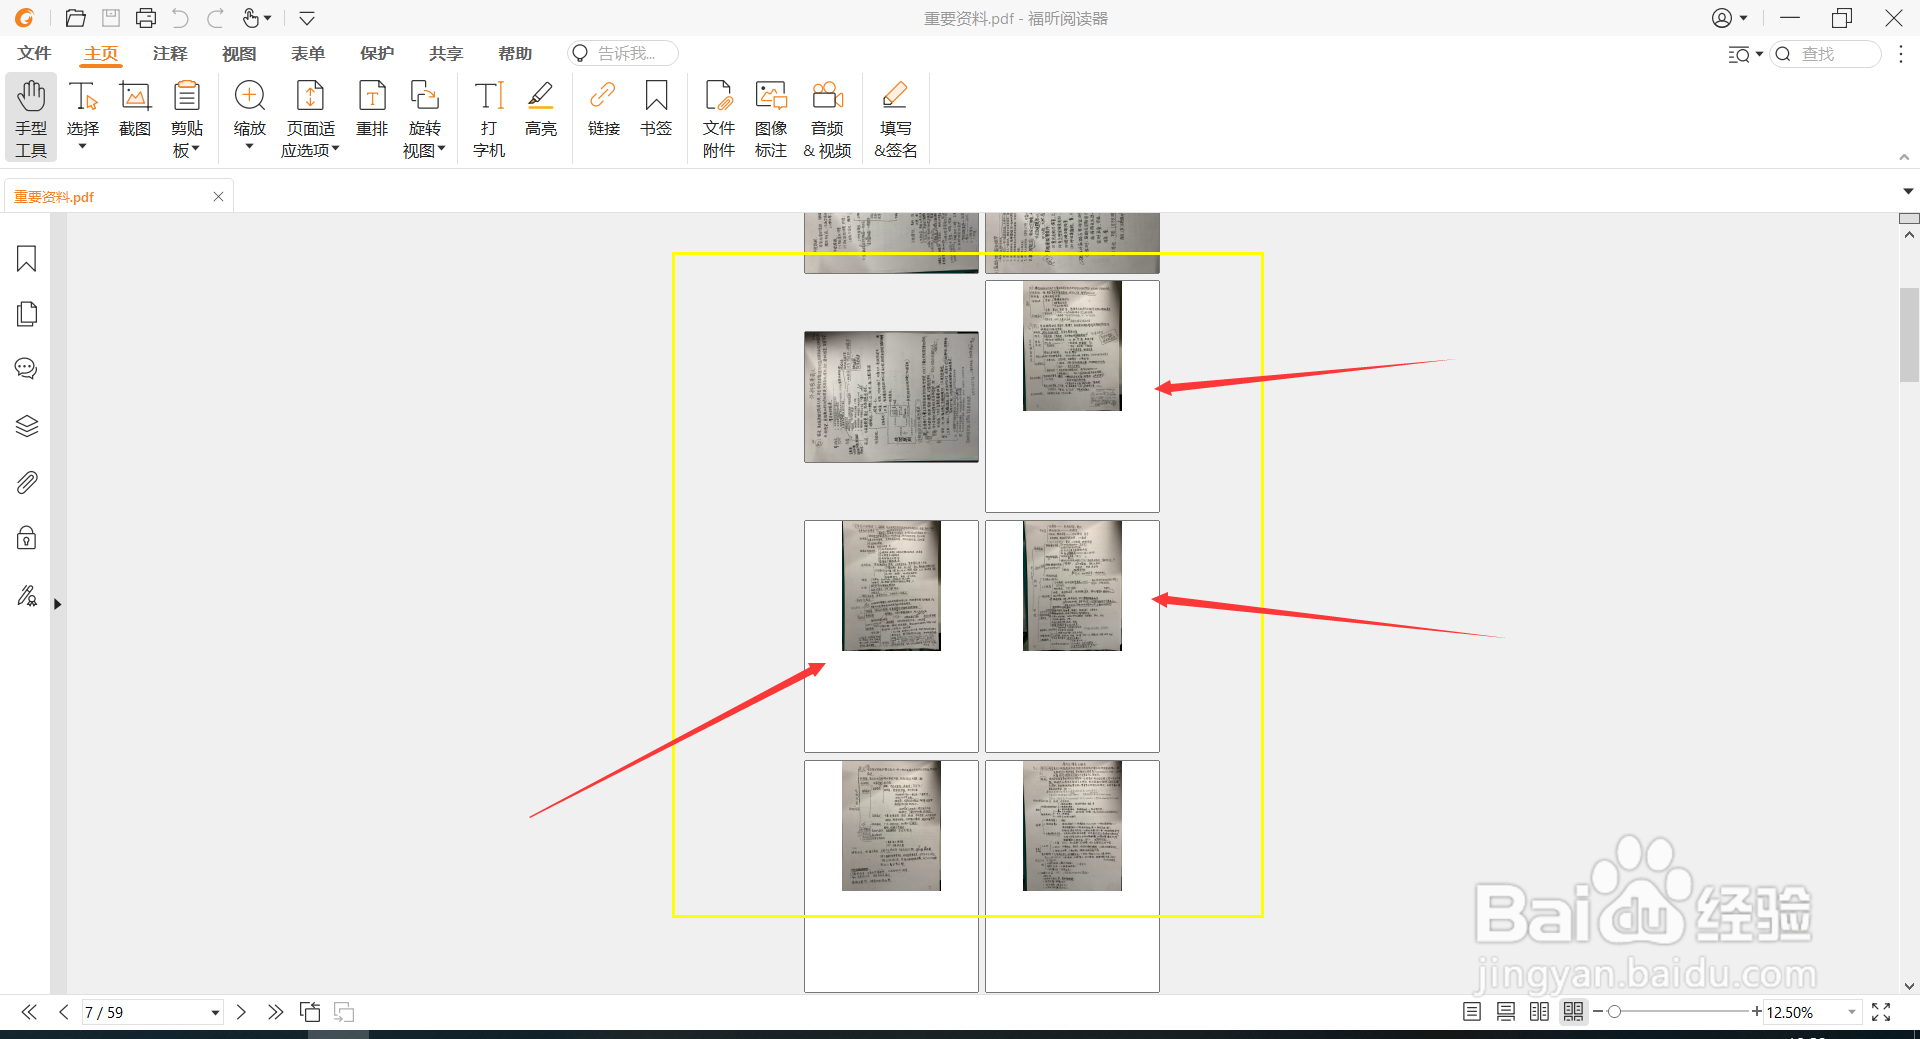Open Page Fit options (页面适应选项)
This screenshot has width=1920, height=1039.
coord(311,118)
